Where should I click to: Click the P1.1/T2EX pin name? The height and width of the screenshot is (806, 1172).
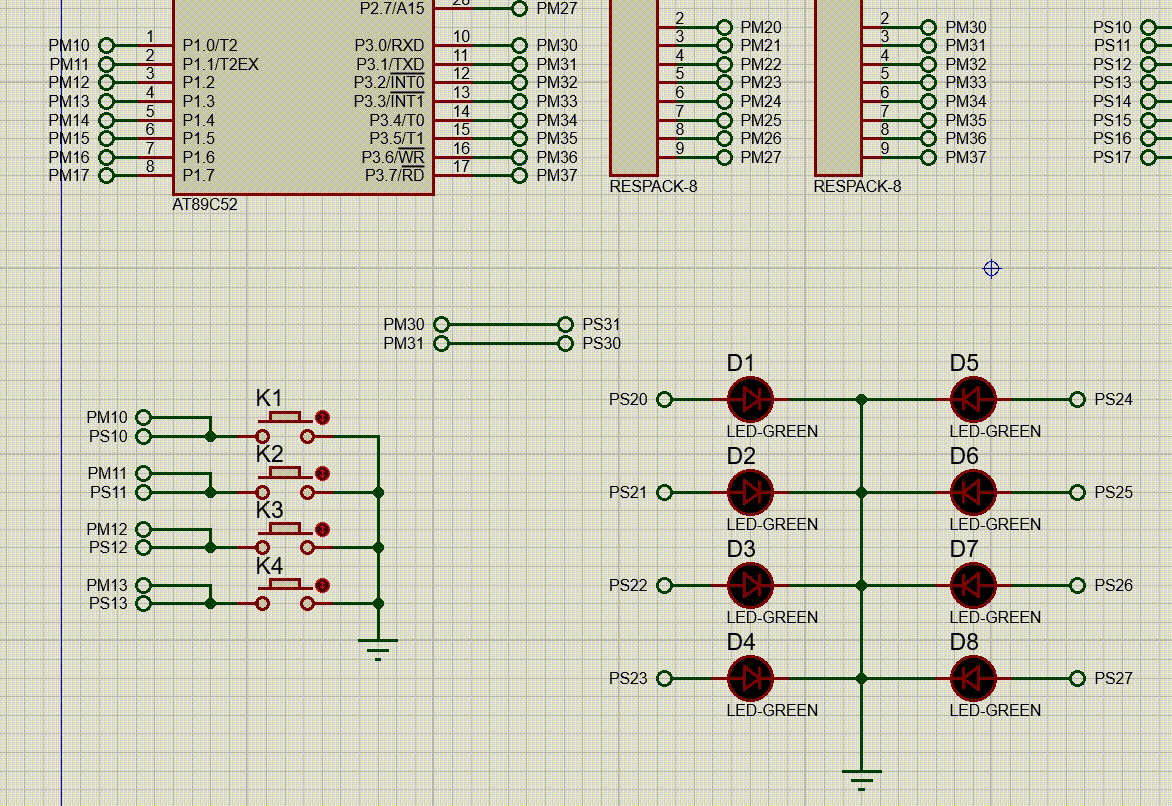[x=220, y=64]
